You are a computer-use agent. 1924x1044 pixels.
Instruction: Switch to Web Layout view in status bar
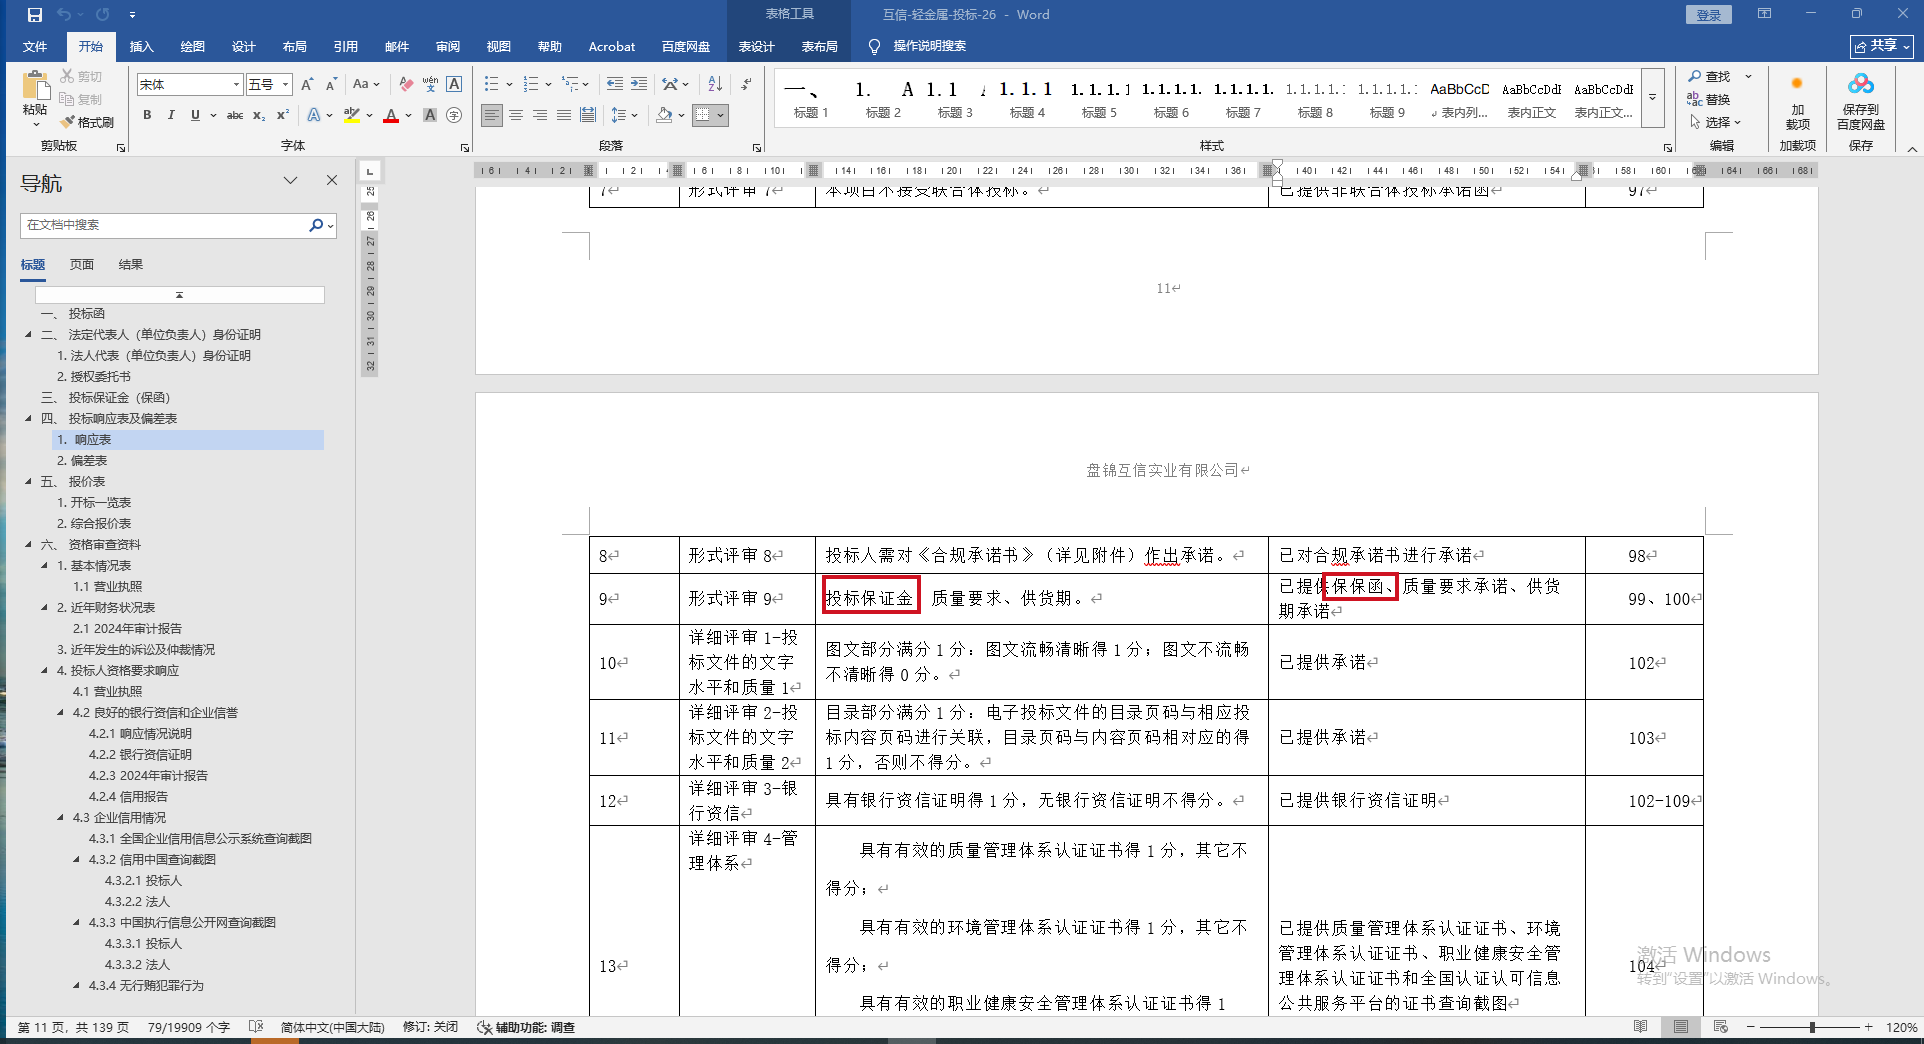pyautogui.click(x=1721, y=1027)
